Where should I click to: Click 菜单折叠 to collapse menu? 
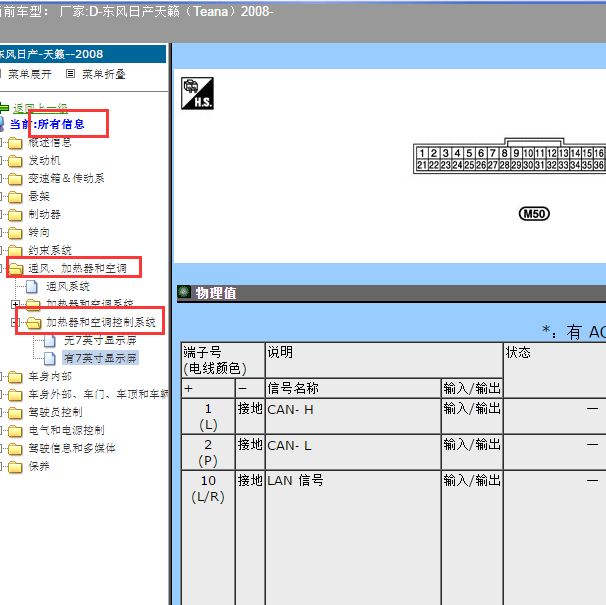(104, 74)
